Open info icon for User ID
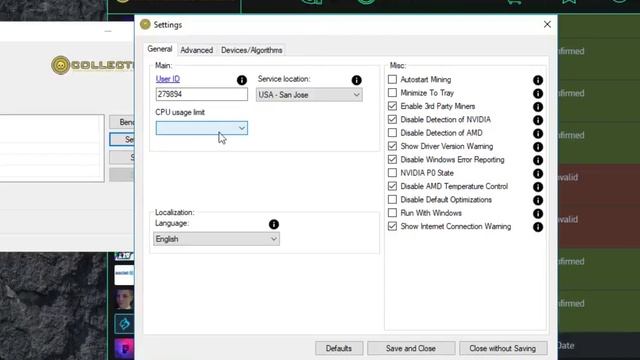This screenshot has height=360, width=640. tap(242, 80)
